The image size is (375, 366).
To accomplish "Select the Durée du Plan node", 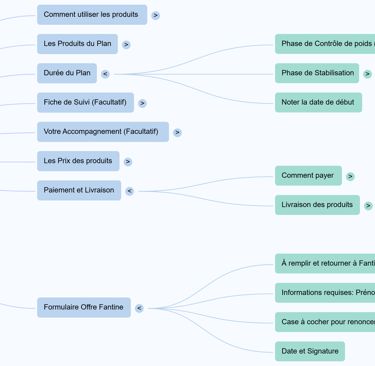I will [x=67, y=73].
